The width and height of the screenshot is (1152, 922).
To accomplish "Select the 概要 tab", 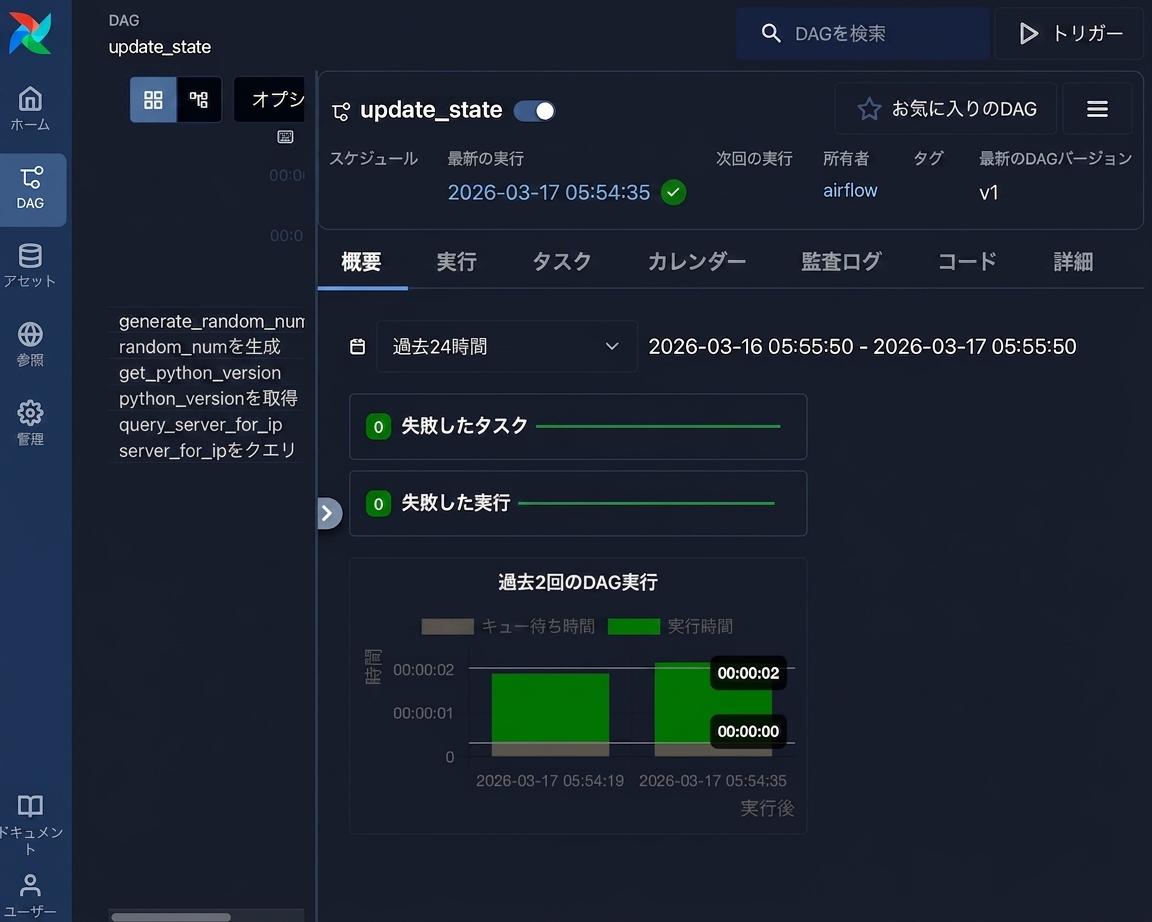I will pyautogui.click(x=361, y=262).
